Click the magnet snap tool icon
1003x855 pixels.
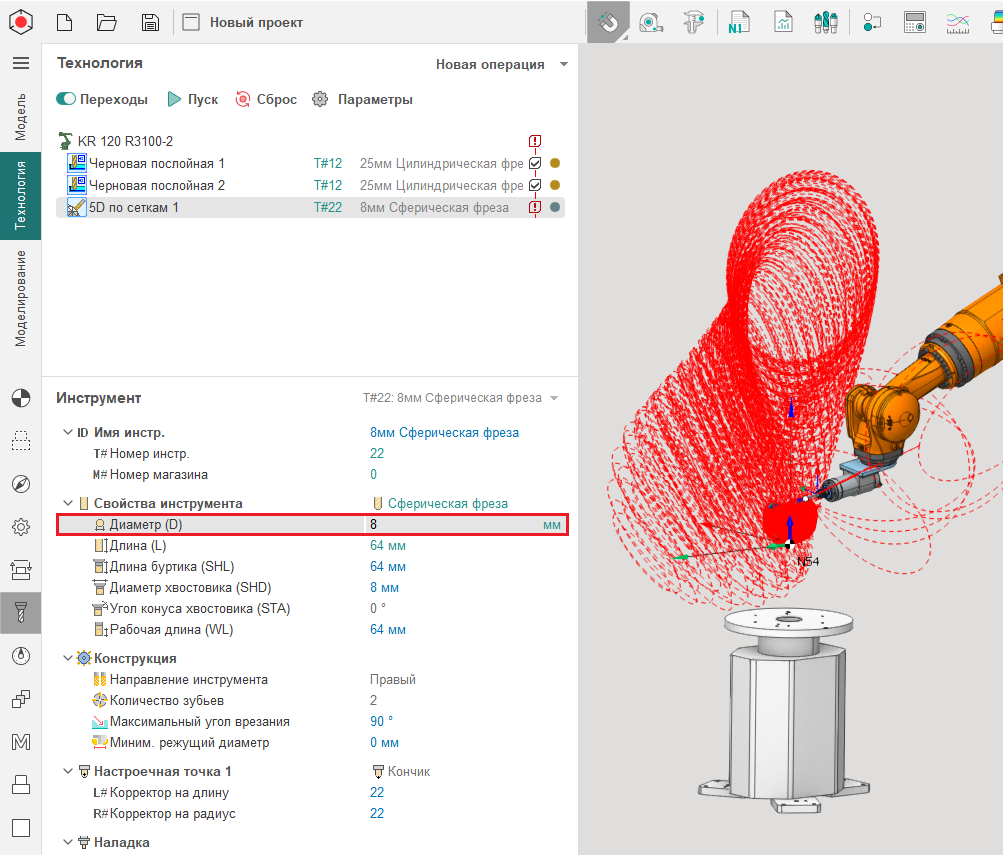pos(607,22)
